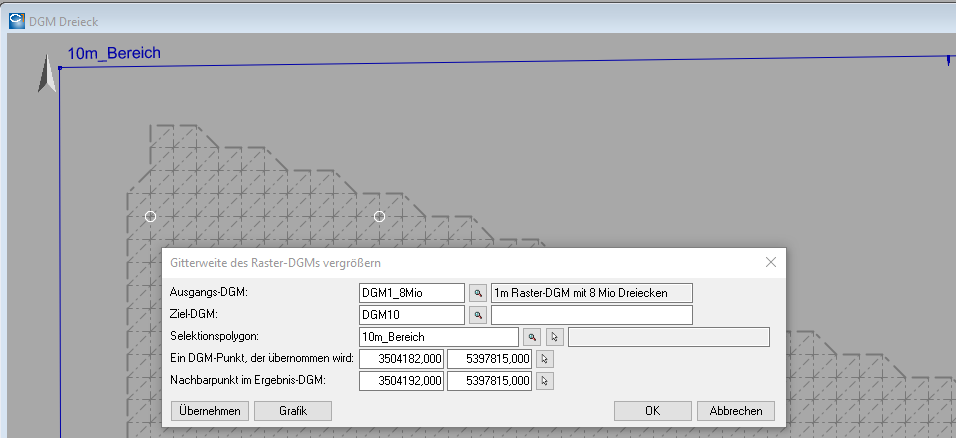The image size is (956, 438).
Task: Click the DGM Dreieck window title
Action: 63,22
